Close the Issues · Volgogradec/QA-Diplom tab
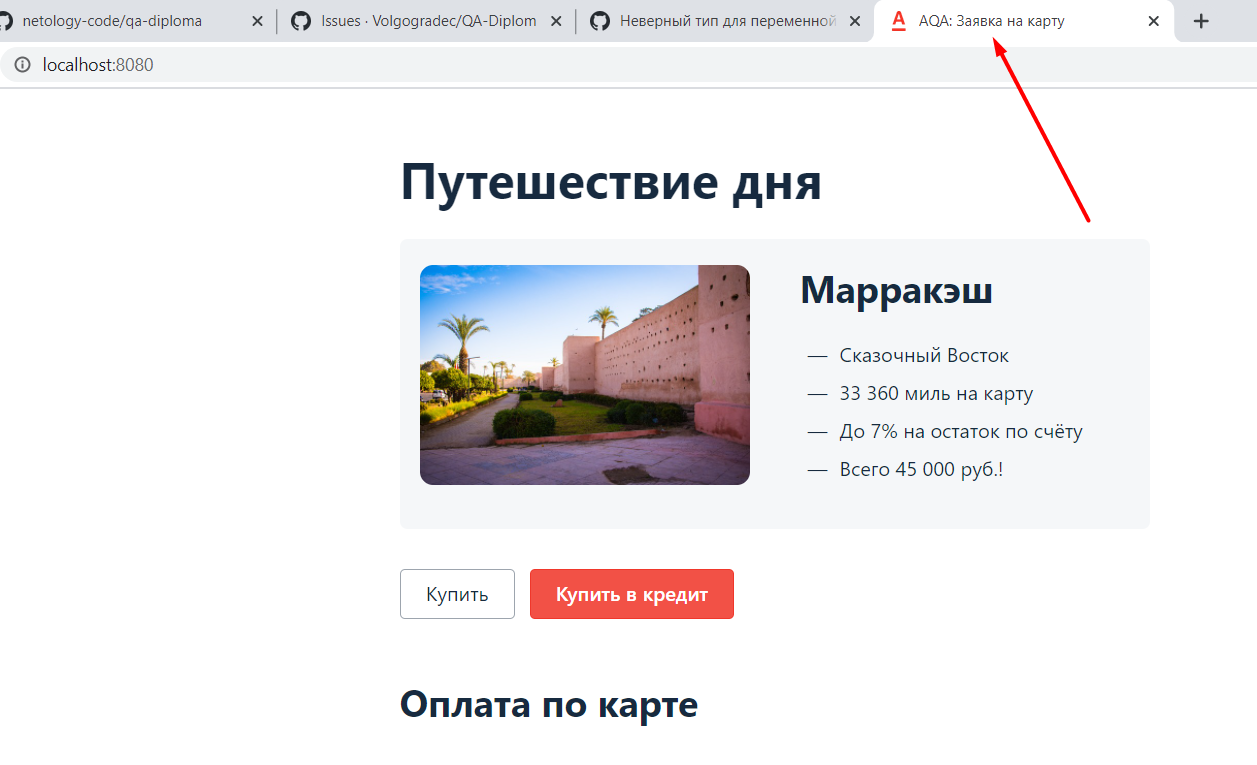The width and height of the screenshot is (1257, 765). pyautogui.click(x=556, y=21)
